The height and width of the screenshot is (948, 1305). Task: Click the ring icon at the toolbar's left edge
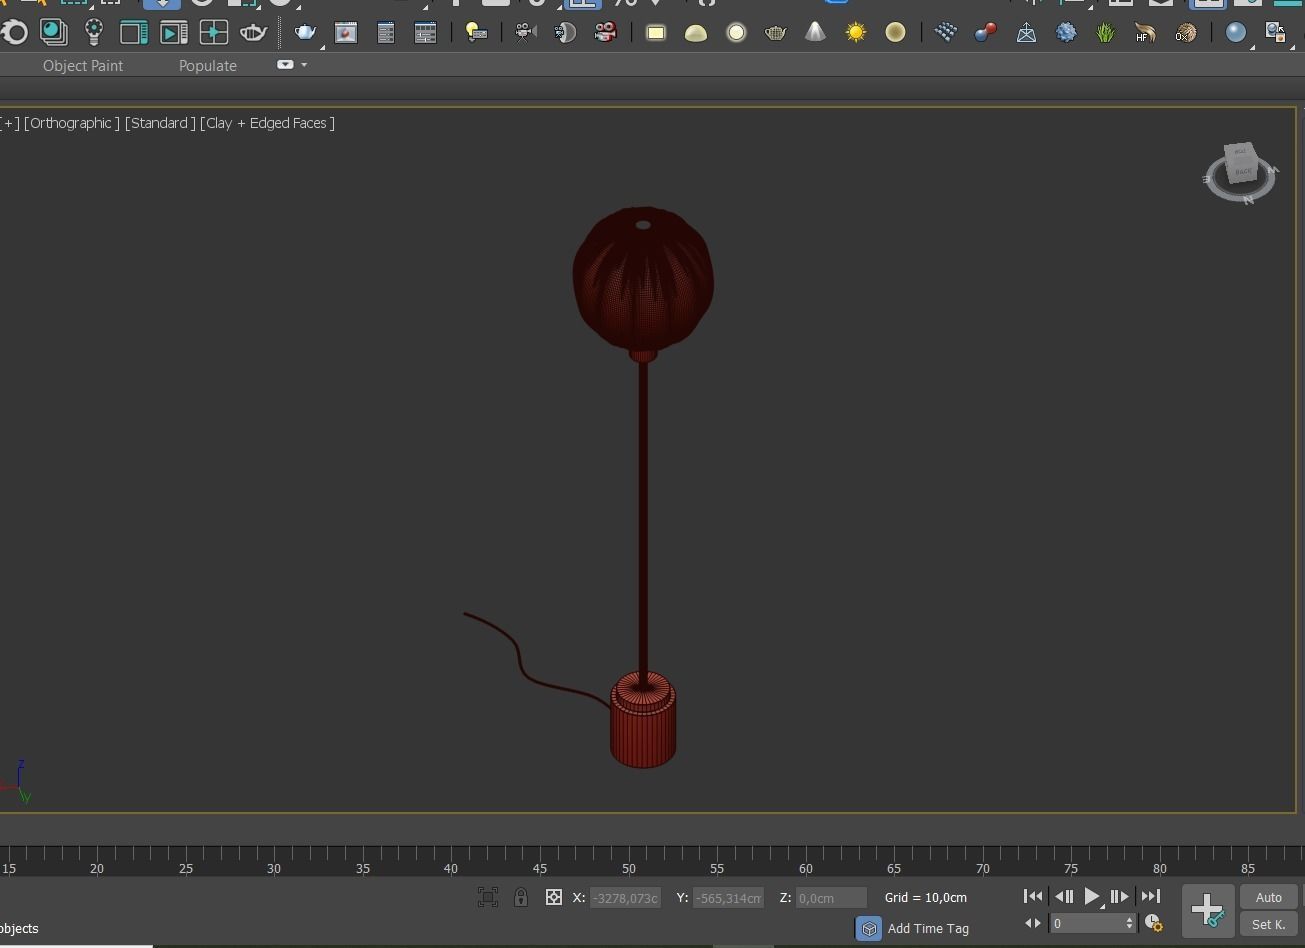[14, 33]
